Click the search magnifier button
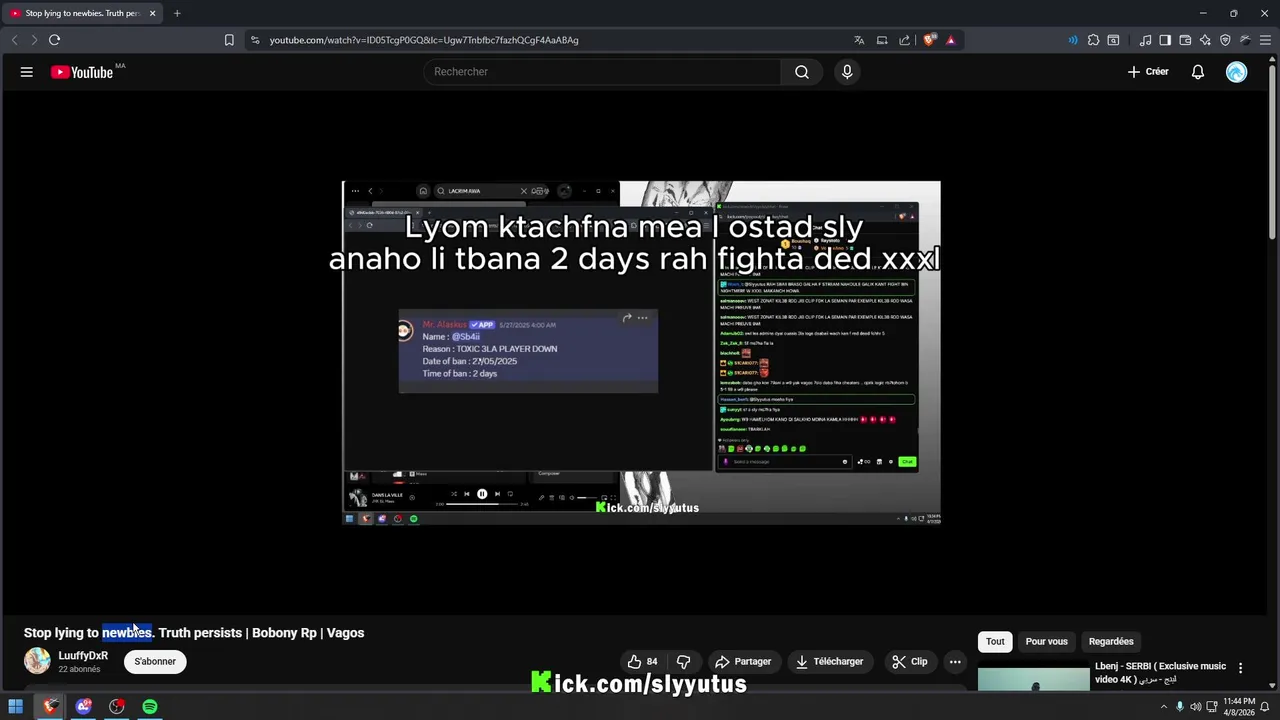1280x720 pixels. 802,72
